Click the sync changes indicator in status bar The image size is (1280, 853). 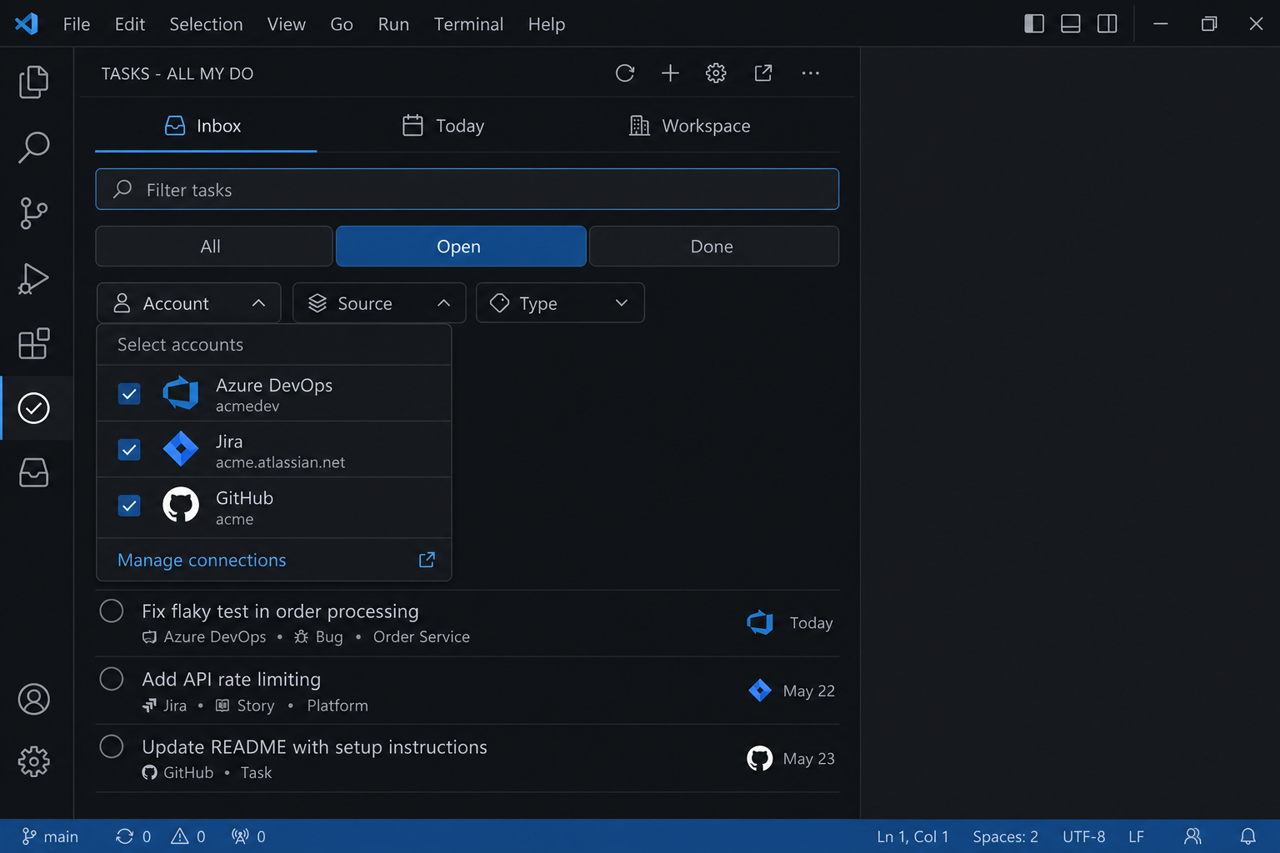133,836
